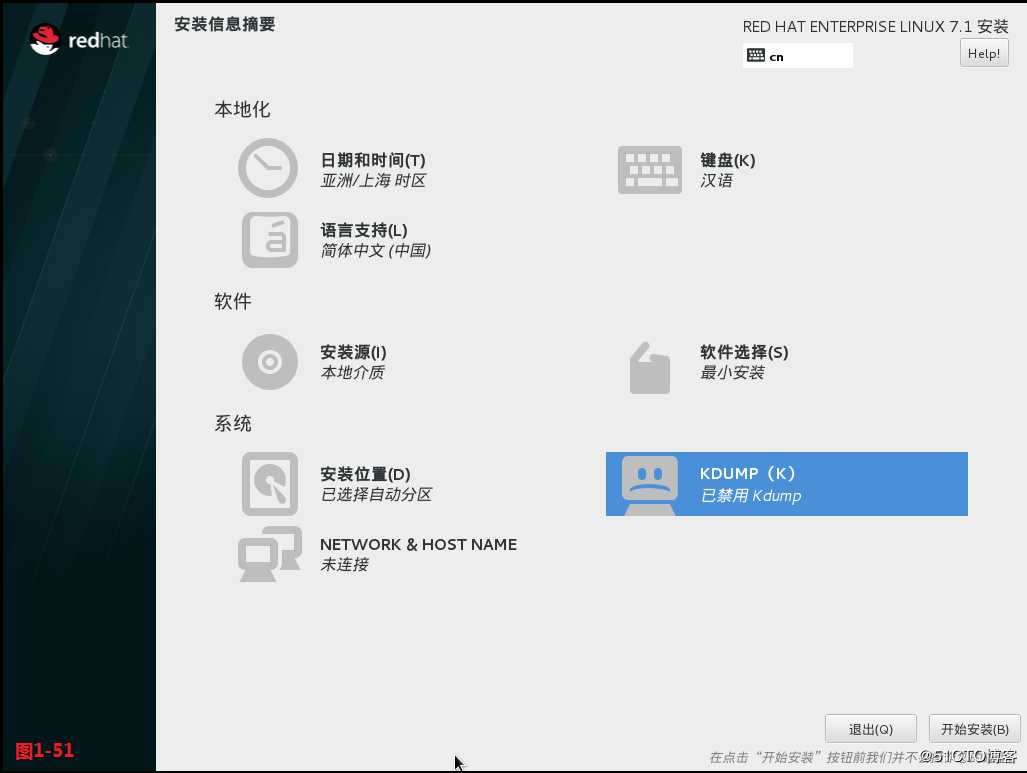Open 日期和时间(T) settings
The height and width of the screenshot is (773, 1027).
point(373,160)
